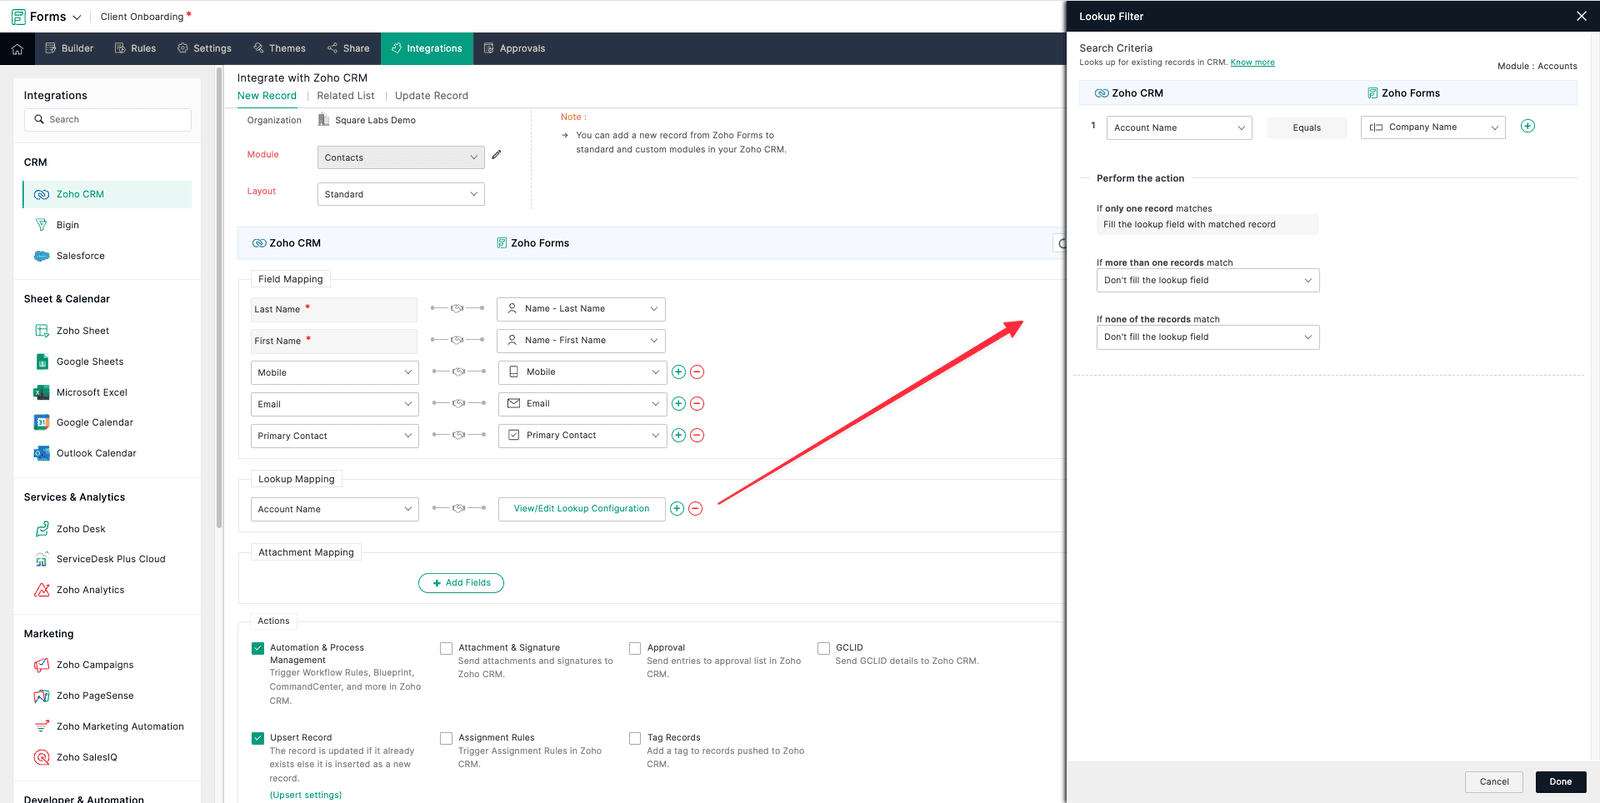Select Google Sheets integration in sidebar
This screenshot has width=1600, height=803.
(89, 362)
